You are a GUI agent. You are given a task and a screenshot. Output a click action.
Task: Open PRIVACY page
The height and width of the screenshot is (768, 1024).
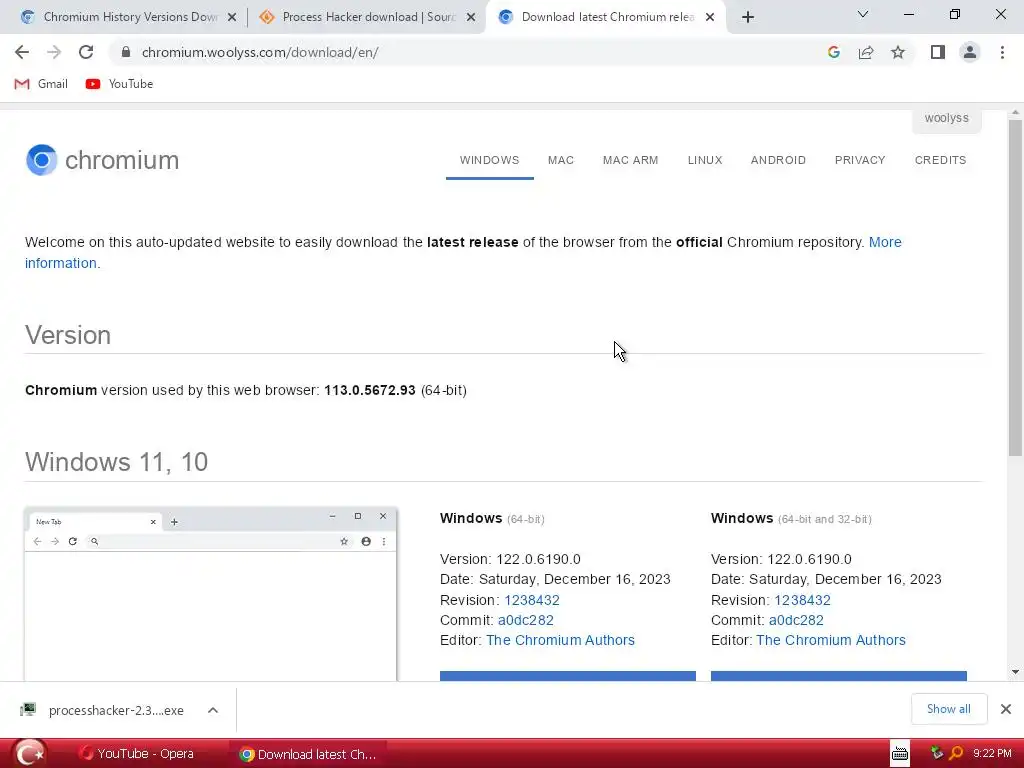click(x=859, y=160)
